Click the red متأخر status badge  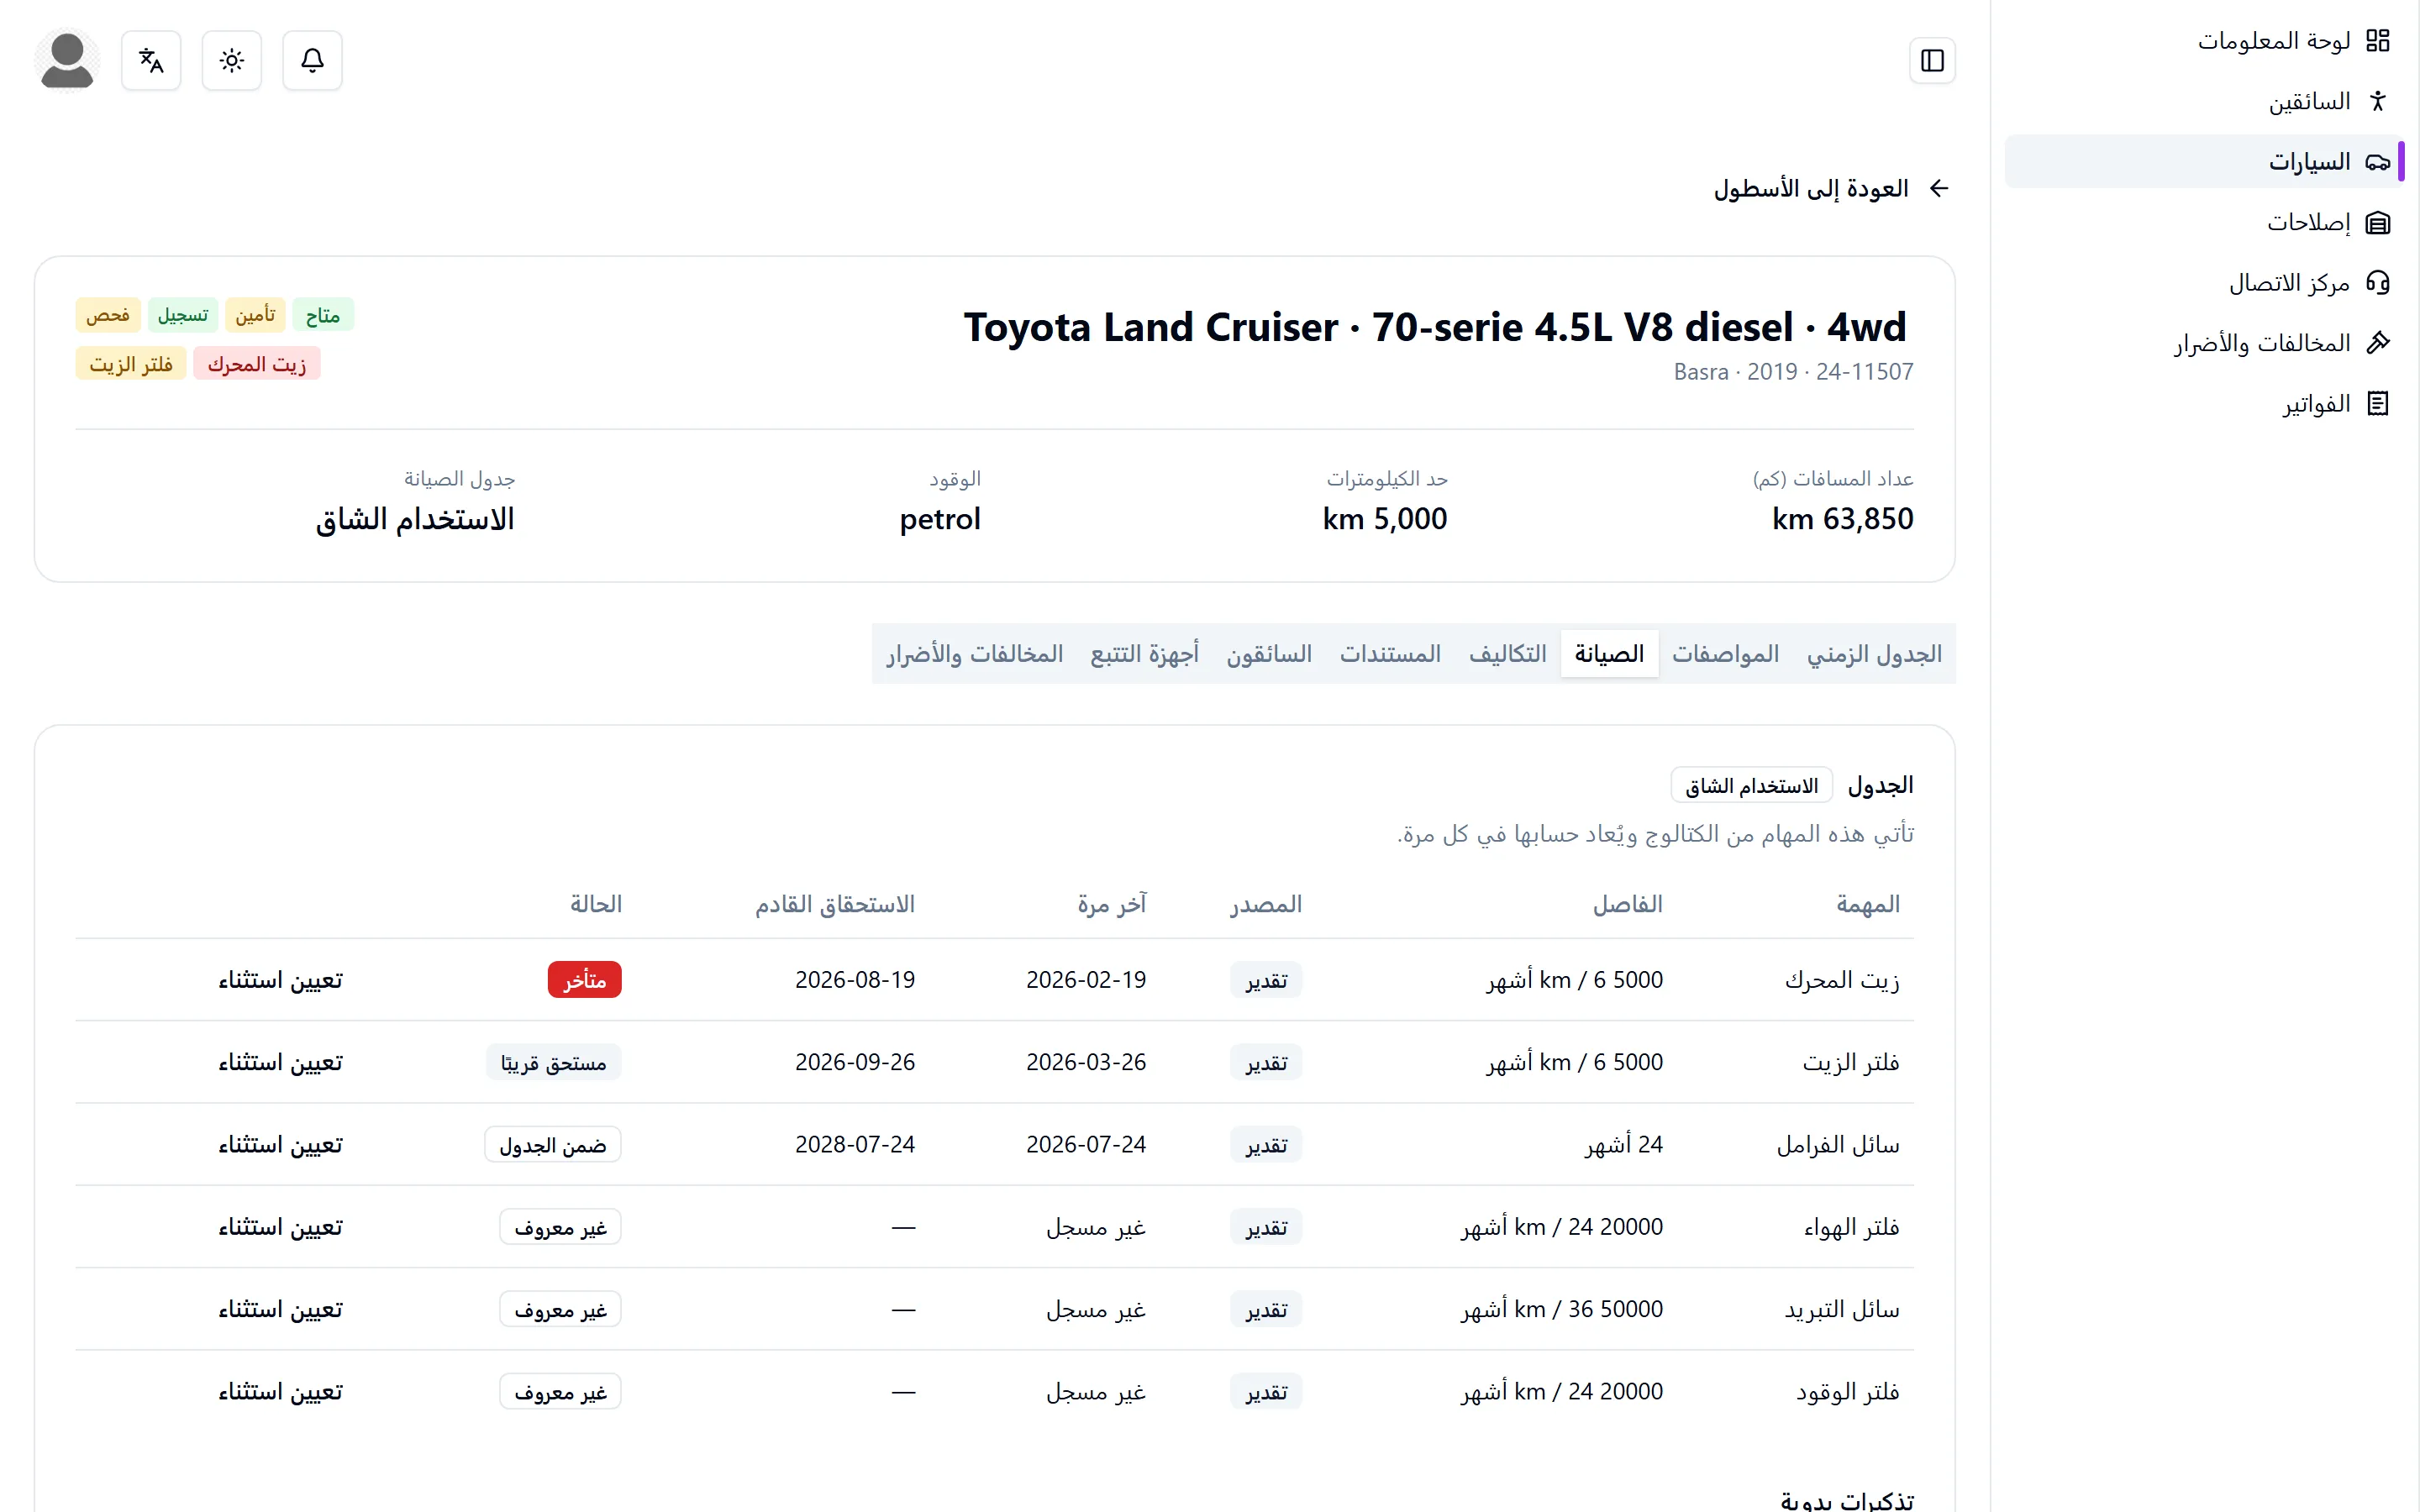pos(584,980)
